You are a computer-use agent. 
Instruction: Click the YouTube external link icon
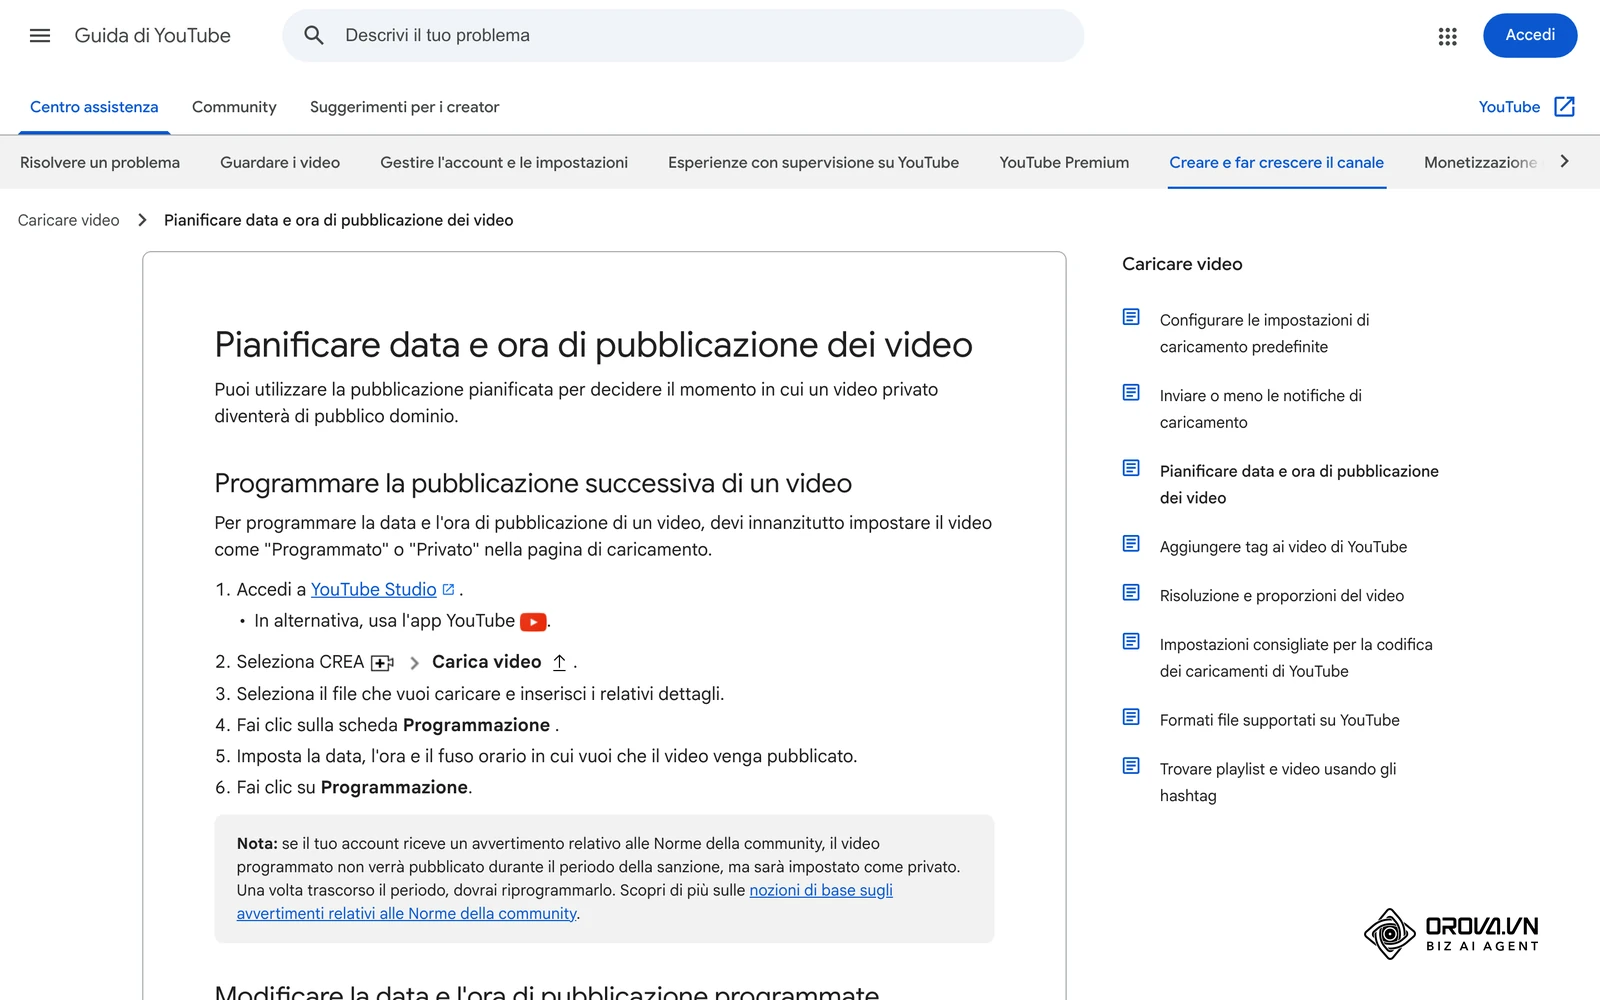1565,107
